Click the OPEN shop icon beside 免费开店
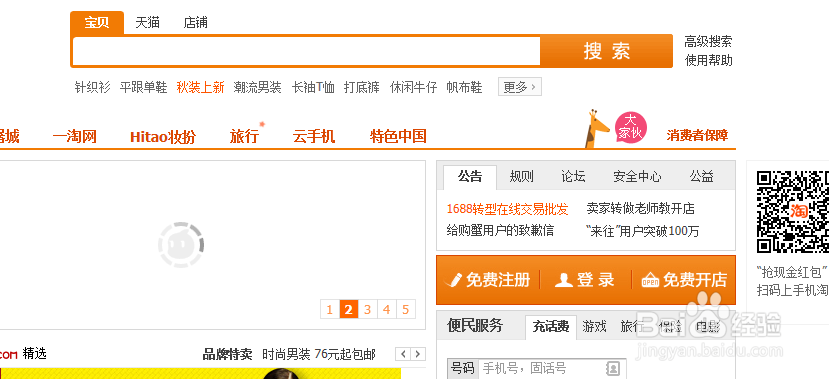Screen dimensions: 829x379 650,280
